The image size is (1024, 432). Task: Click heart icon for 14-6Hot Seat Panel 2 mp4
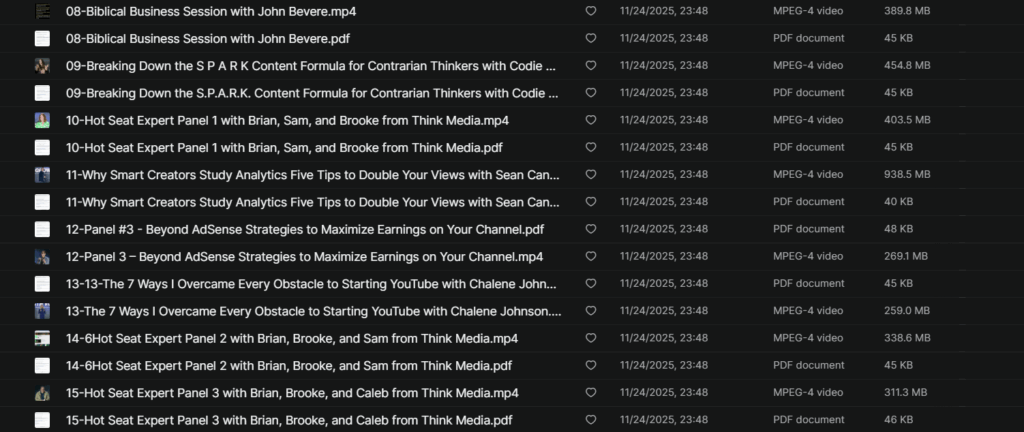[590, 338]
